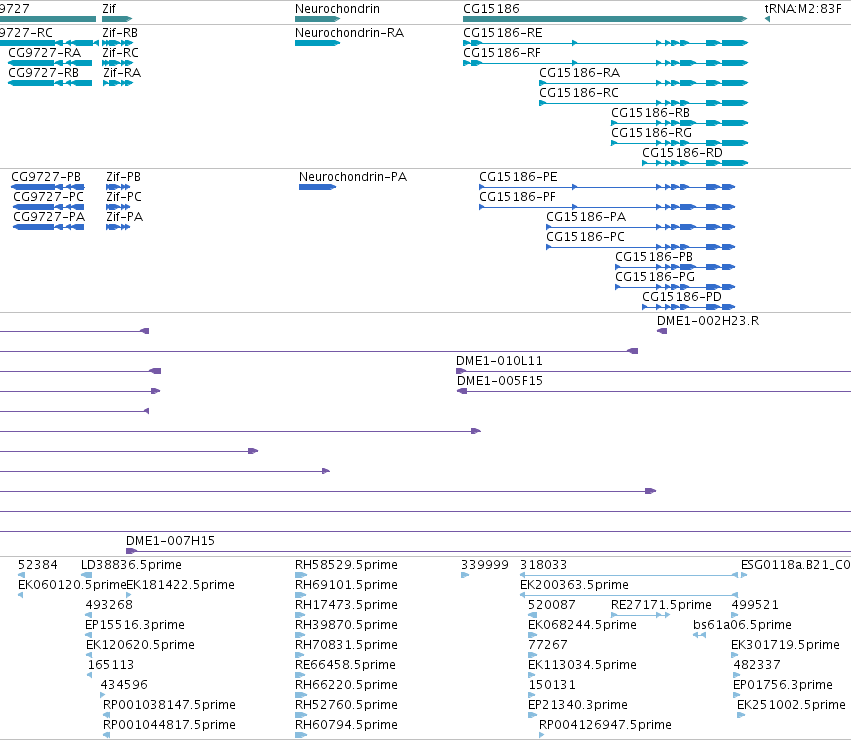This screenshot has height=740, width=851.
Task: Click the CG9727-RB transcript label
Action: [x=43, y=73]
